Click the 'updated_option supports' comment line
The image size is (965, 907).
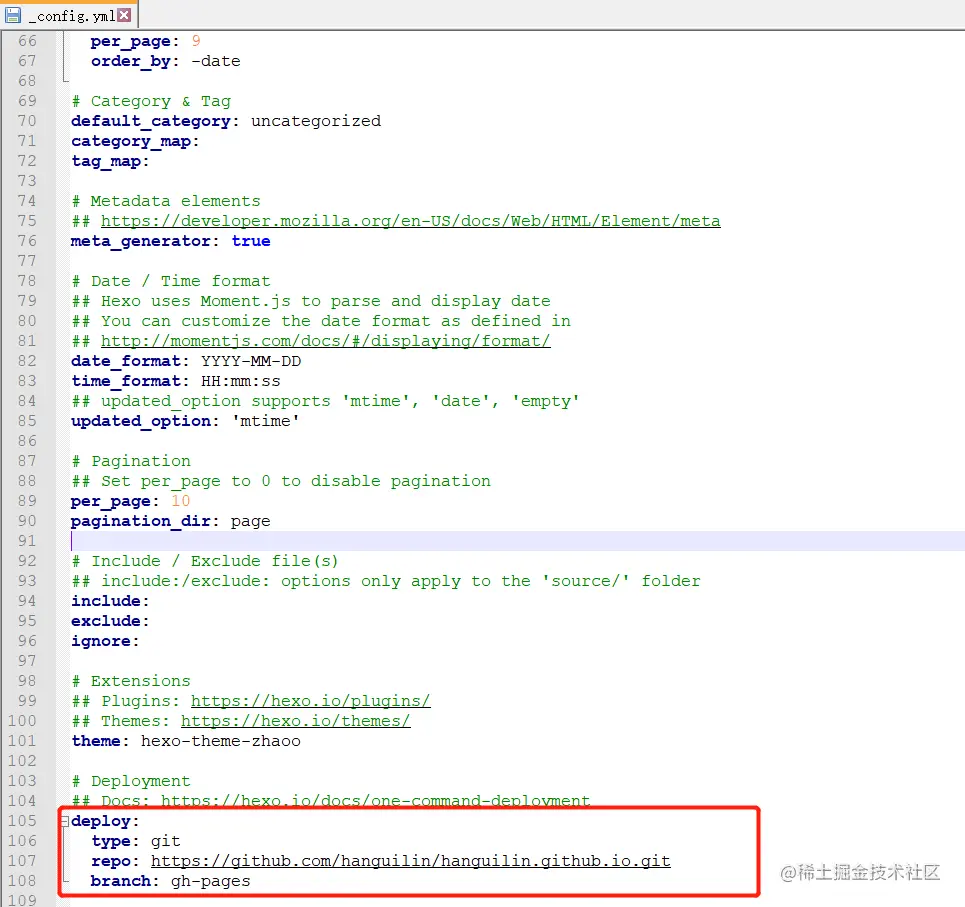[326, 401]
